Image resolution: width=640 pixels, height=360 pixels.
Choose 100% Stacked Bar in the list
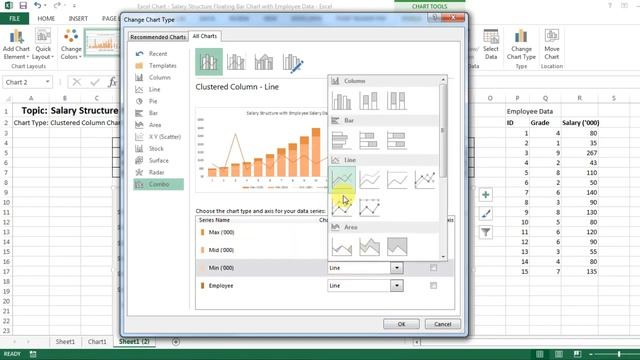click(x=396, y=140)
